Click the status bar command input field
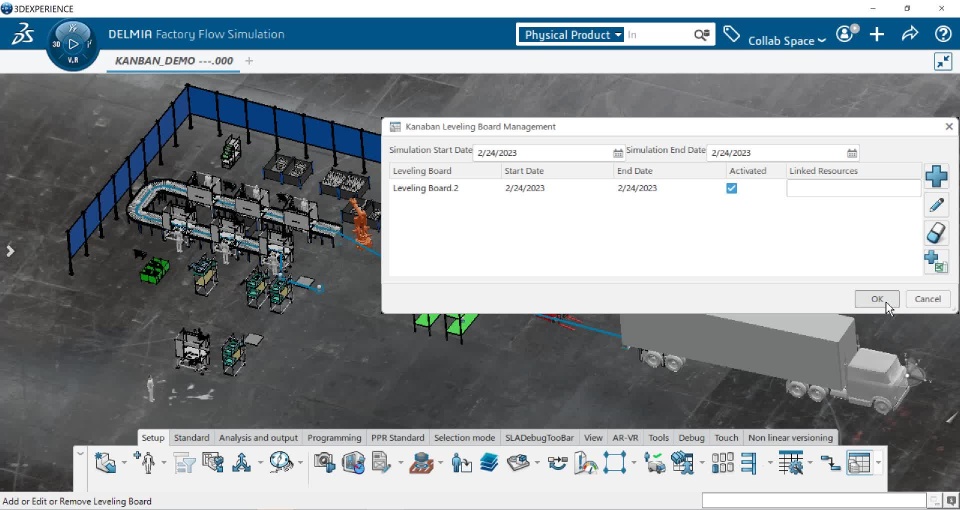Image resolution: width=960 pixels, height=510 pixels. pos(814,500)
